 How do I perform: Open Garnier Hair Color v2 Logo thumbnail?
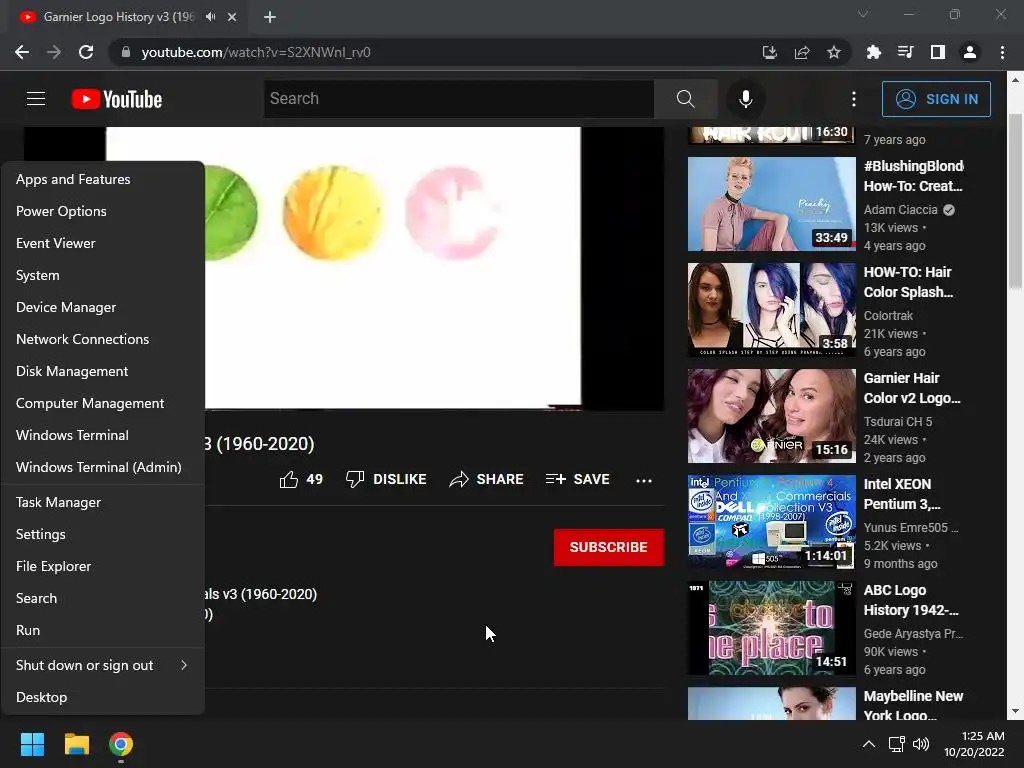(x=771, y=416)
